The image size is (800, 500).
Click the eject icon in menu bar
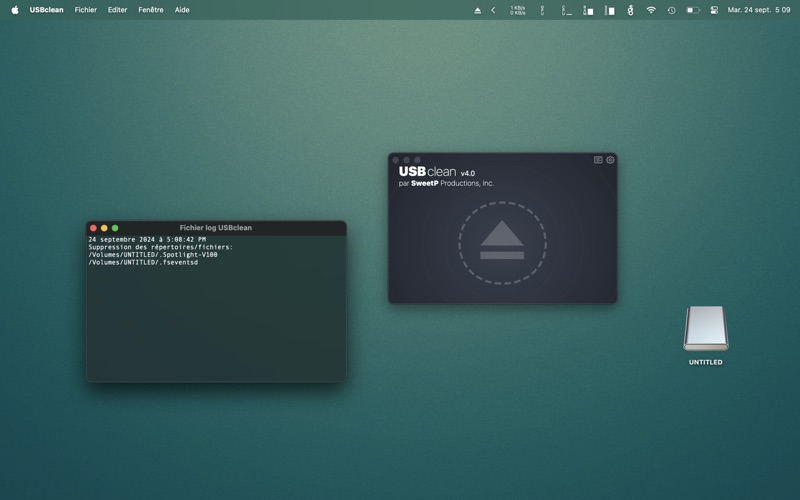(478, 10)
